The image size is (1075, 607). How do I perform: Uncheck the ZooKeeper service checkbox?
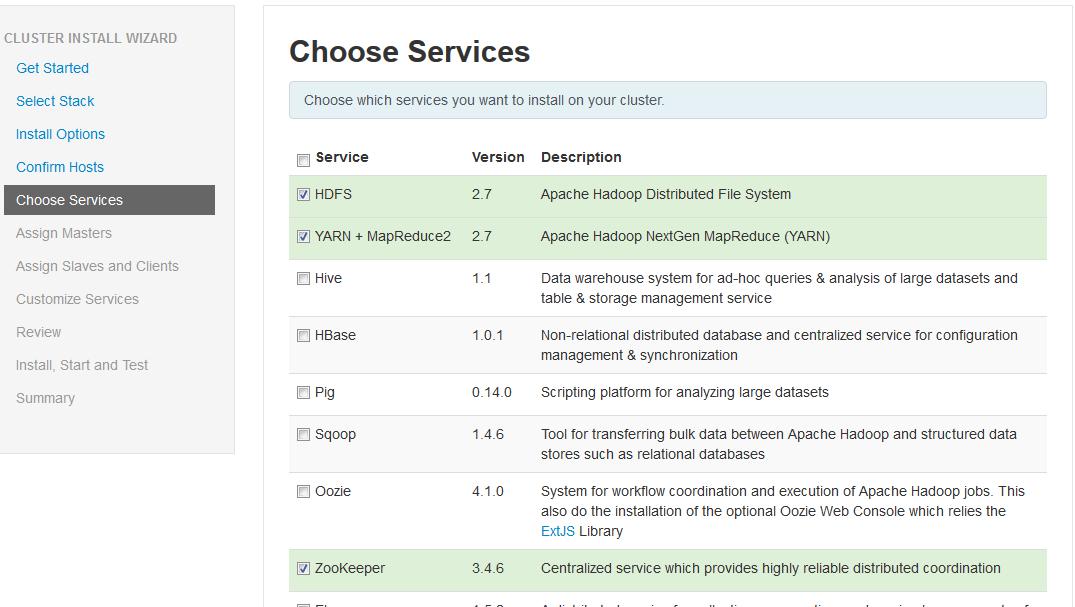303,569
